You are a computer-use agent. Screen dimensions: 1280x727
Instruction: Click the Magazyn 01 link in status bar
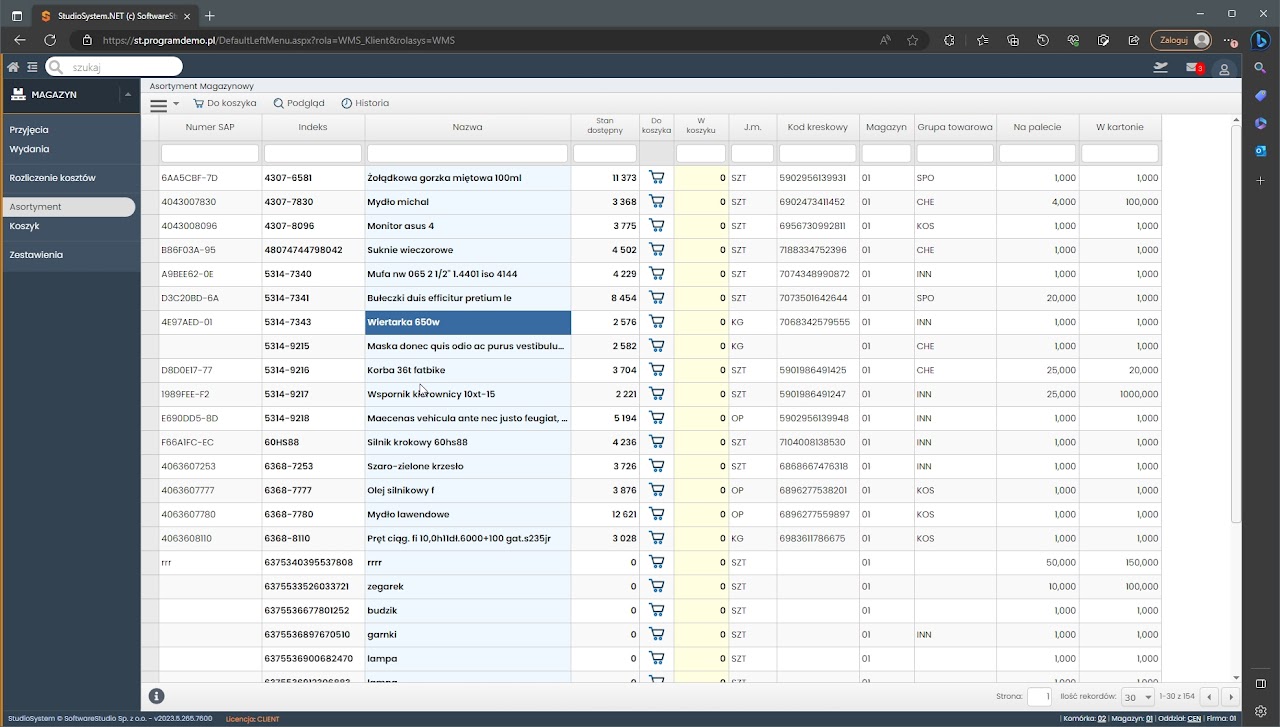tap(1149, 719)
